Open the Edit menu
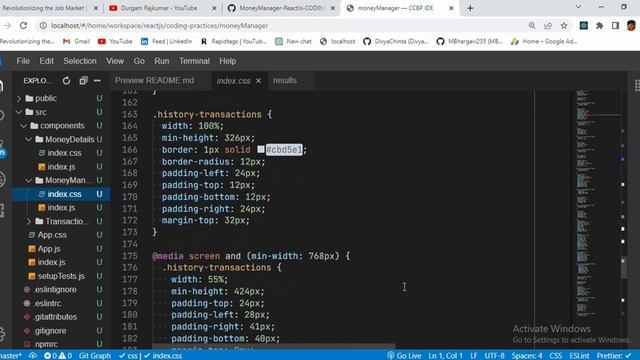Viewport: 640px width, 360px height. click(x=47, y=61)
